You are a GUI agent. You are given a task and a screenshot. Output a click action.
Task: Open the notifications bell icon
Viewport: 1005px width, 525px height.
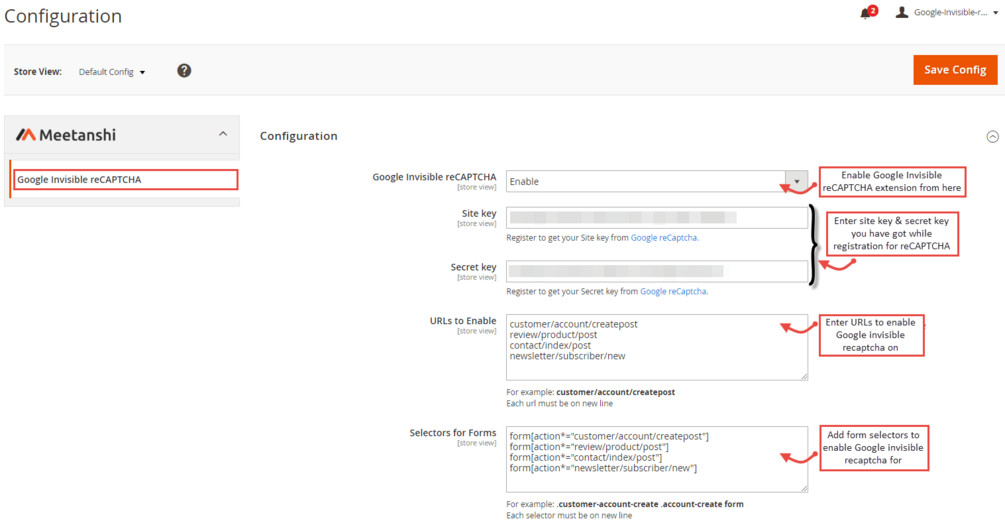coord(866,13)
